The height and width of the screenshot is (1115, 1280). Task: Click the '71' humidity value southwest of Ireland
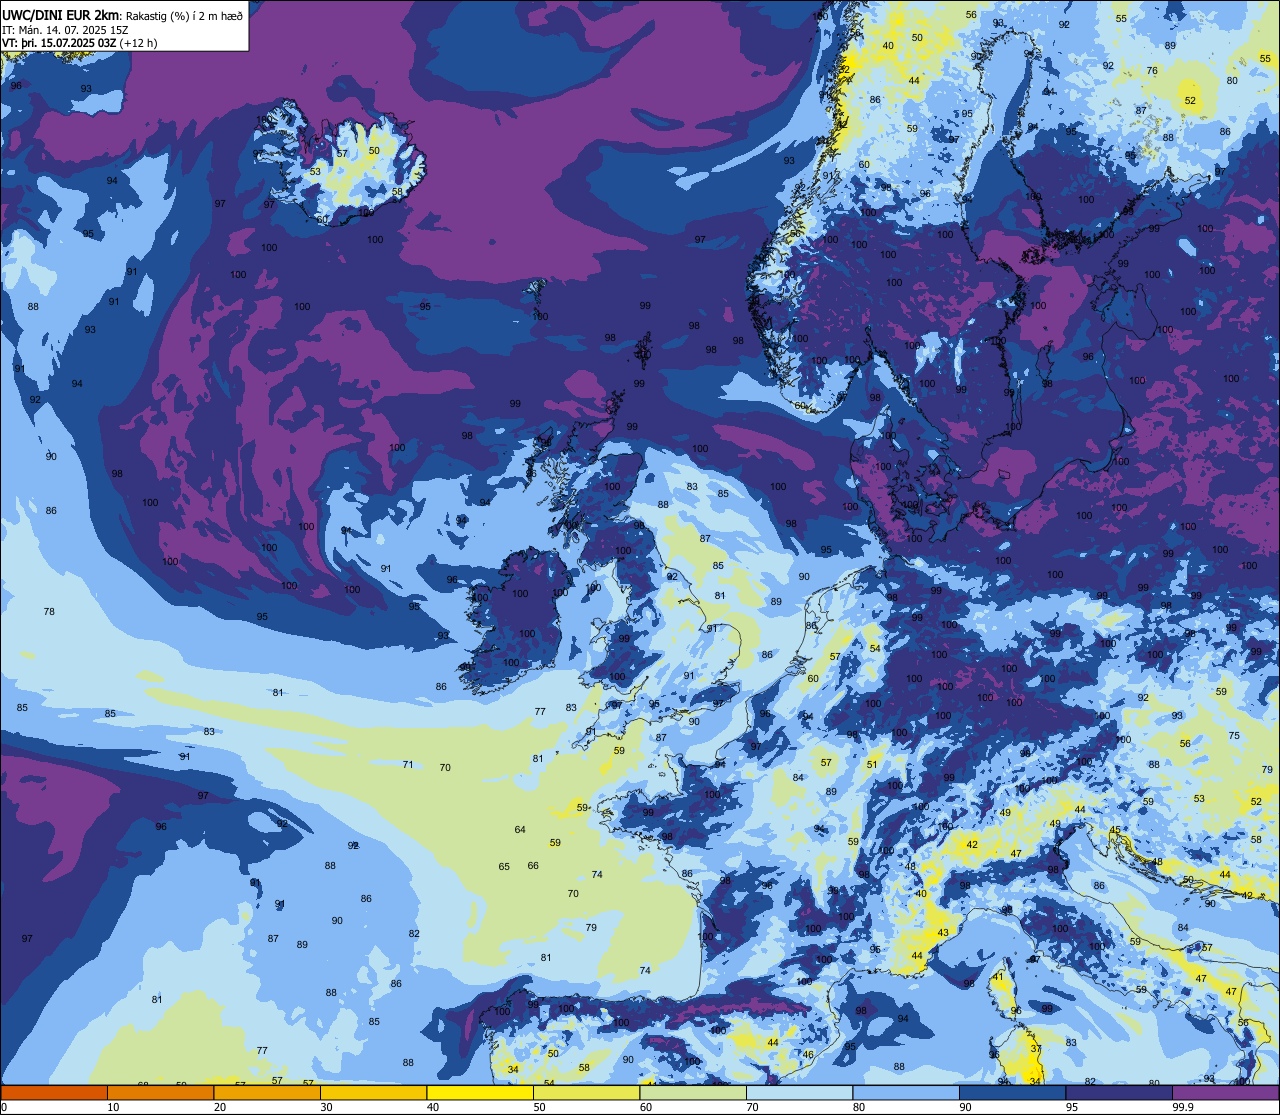tap(407, 764)
